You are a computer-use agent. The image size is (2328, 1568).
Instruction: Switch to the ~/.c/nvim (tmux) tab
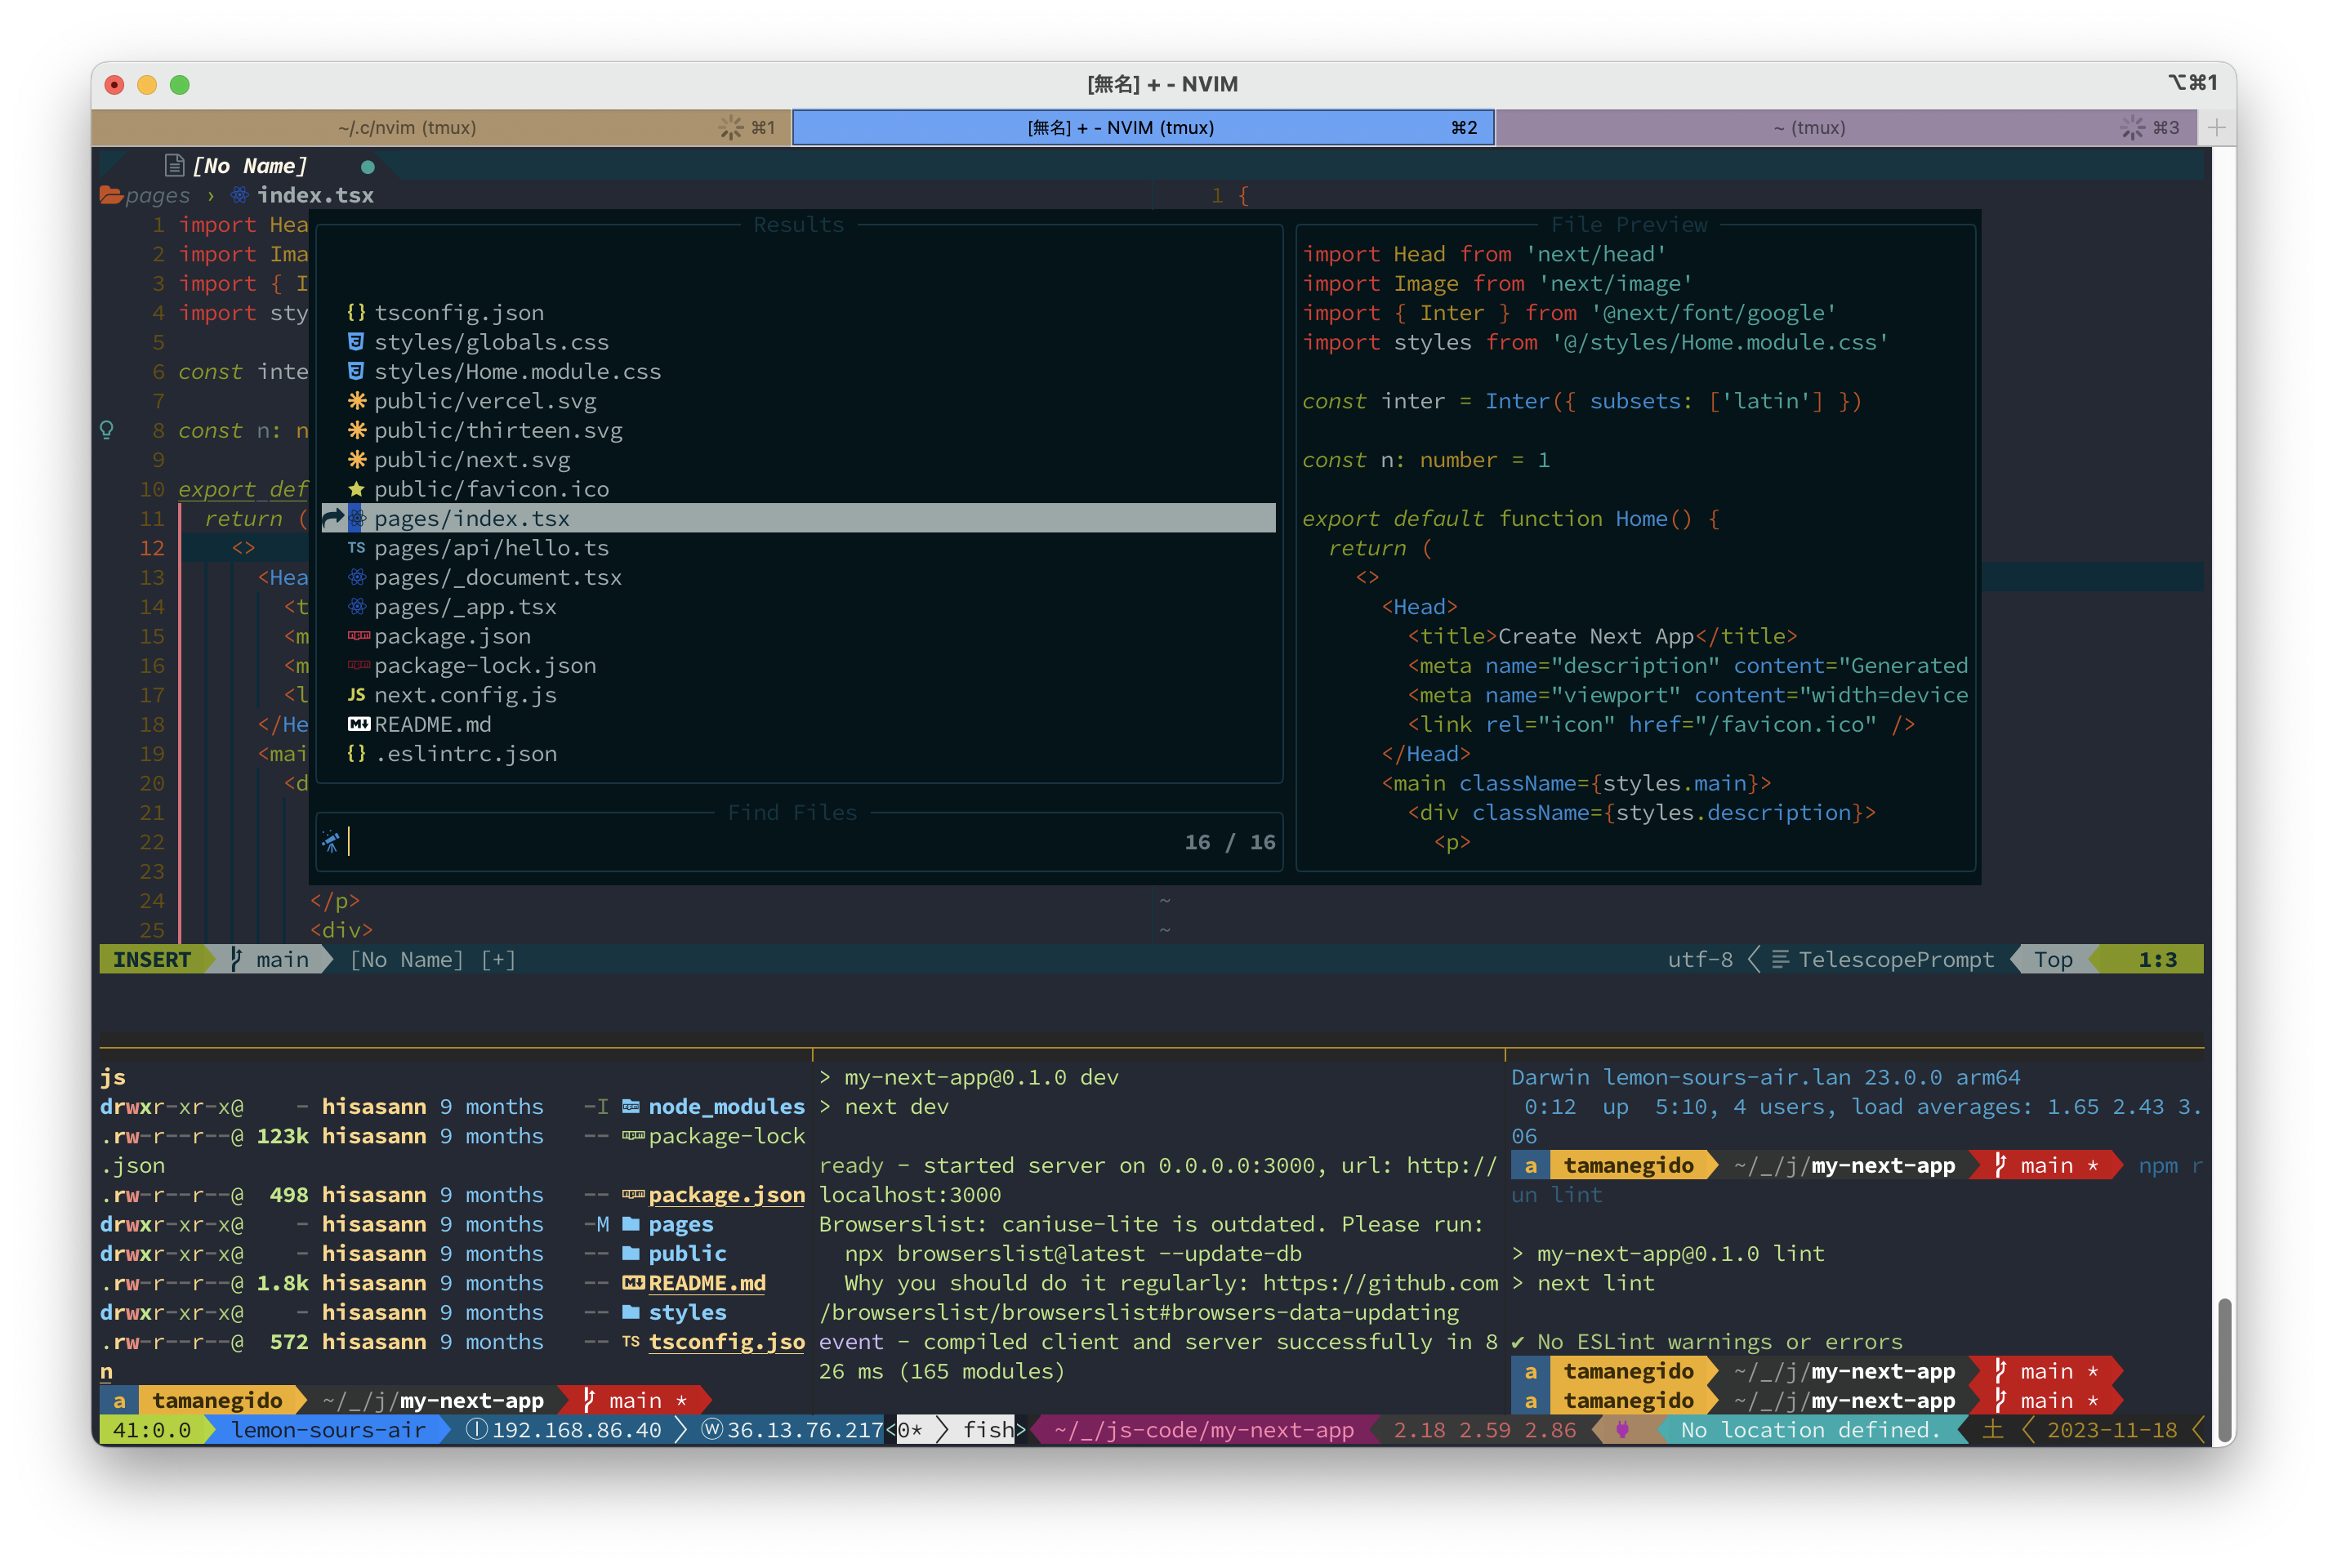click(x=407, y=128)
